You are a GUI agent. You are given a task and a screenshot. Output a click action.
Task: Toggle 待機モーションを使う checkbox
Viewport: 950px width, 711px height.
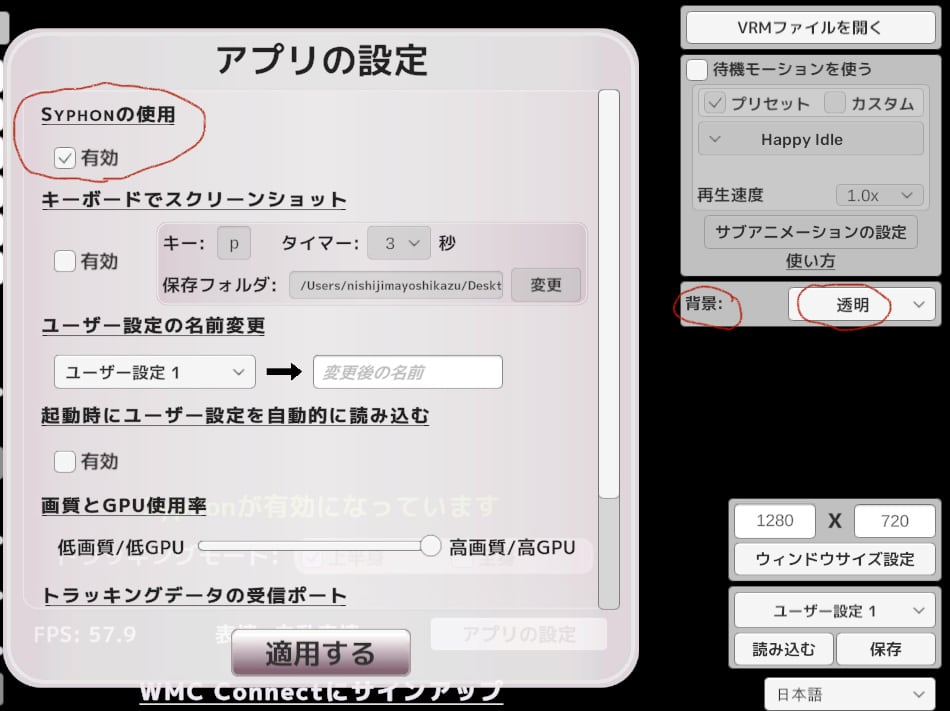[697, 70]
